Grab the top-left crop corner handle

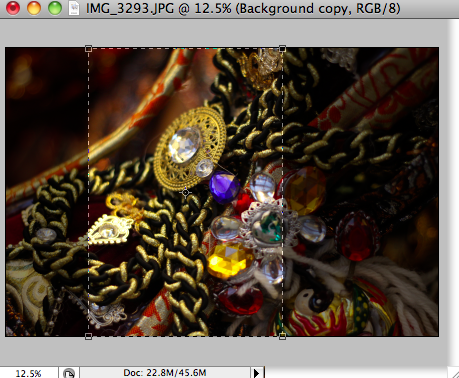point(88,49)
